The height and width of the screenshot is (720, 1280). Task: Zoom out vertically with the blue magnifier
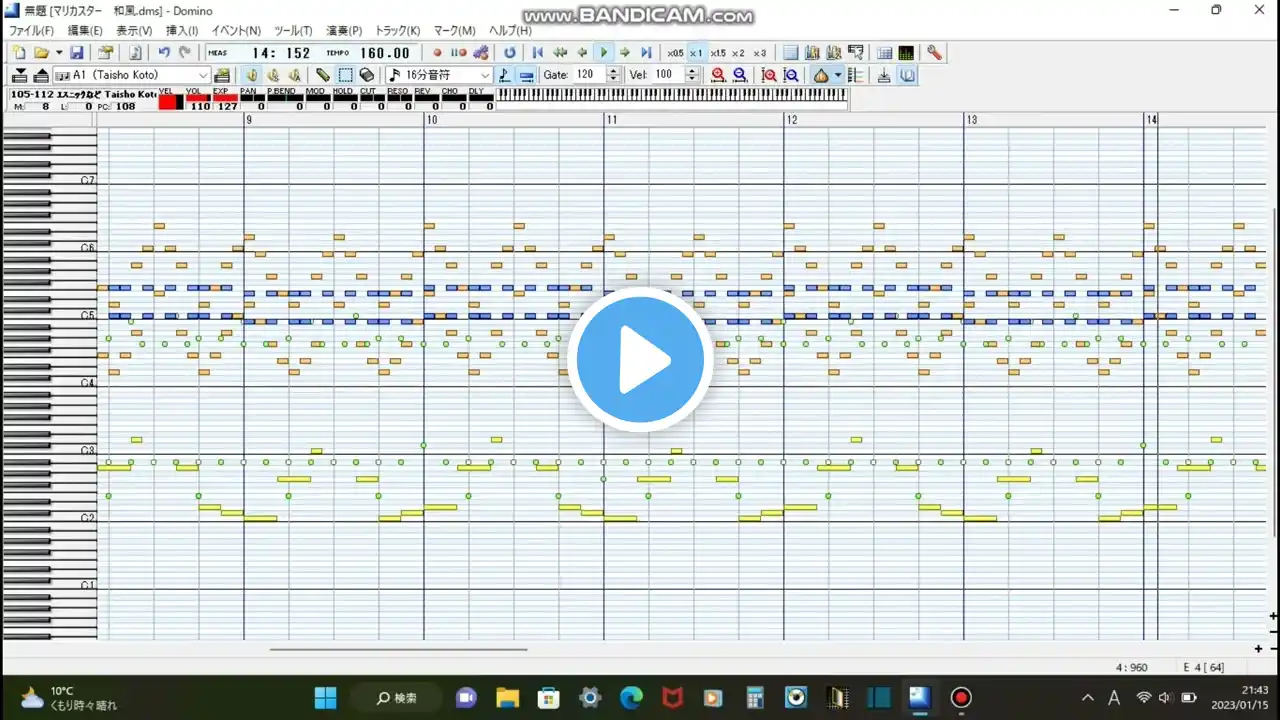[791, 75]
